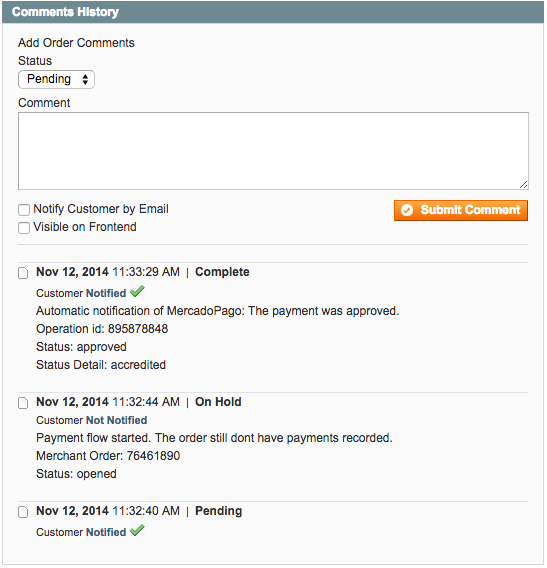
Task: Click the note icon beside the On Hold entry
Action: coord(23,403)
